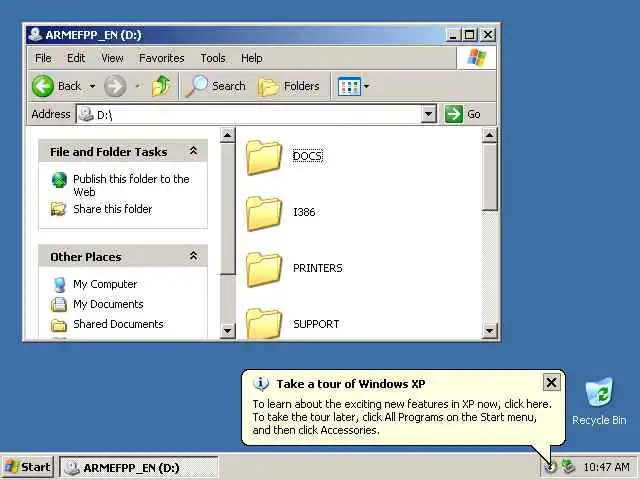Expand the Address bar dropdown

pyautogui.click(x=429, y=114)
